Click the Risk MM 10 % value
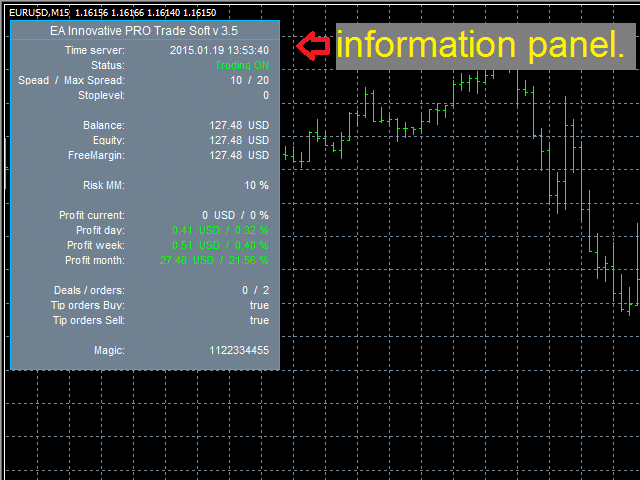 coord(256,185)
